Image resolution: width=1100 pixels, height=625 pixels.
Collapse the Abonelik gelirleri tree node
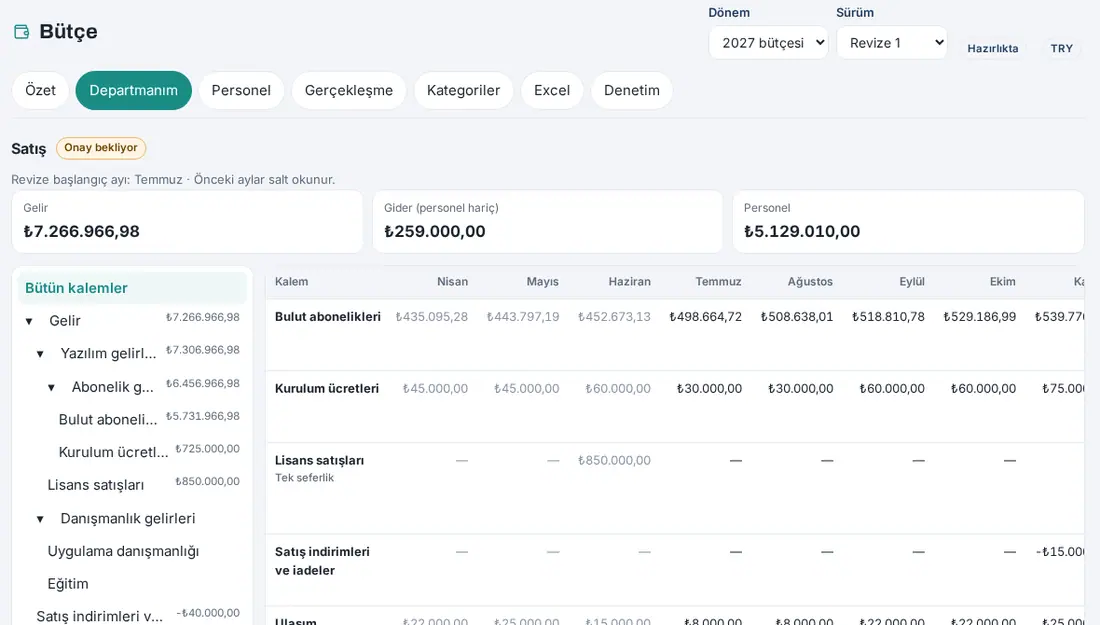coord(51,387)
